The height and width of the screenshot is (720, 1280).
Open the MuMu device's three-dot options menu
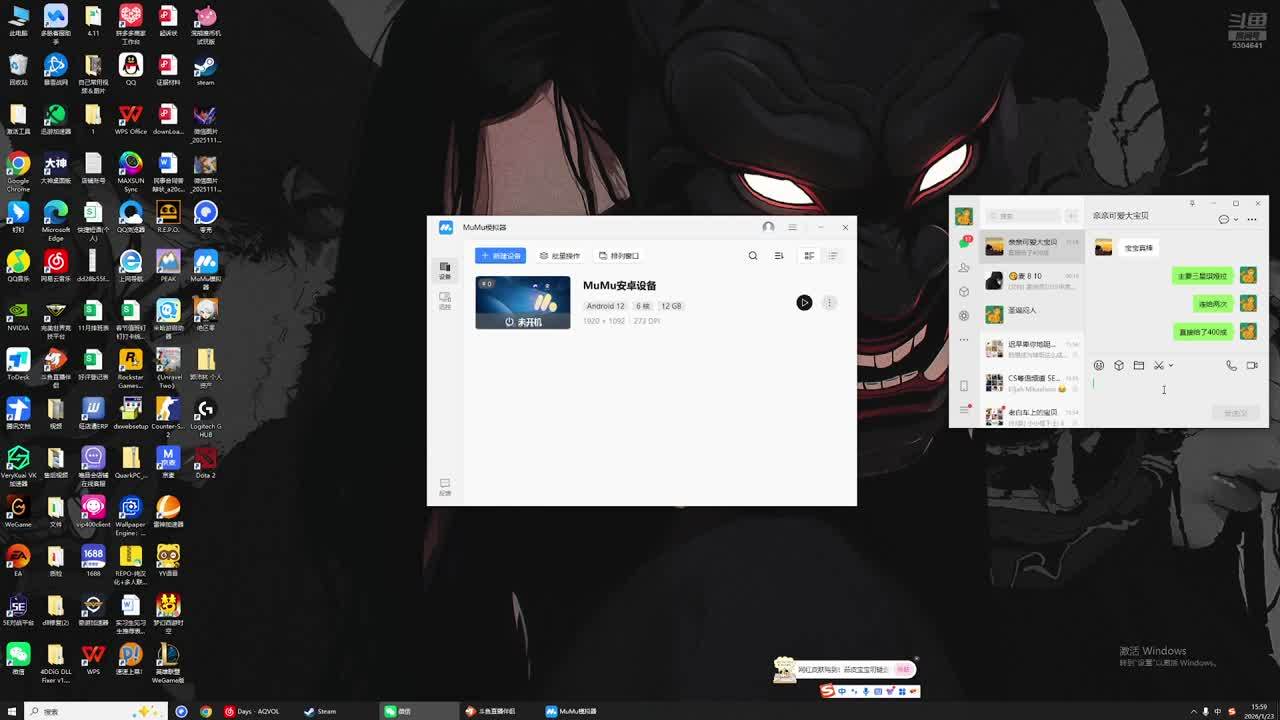click(x=829, y=303)
